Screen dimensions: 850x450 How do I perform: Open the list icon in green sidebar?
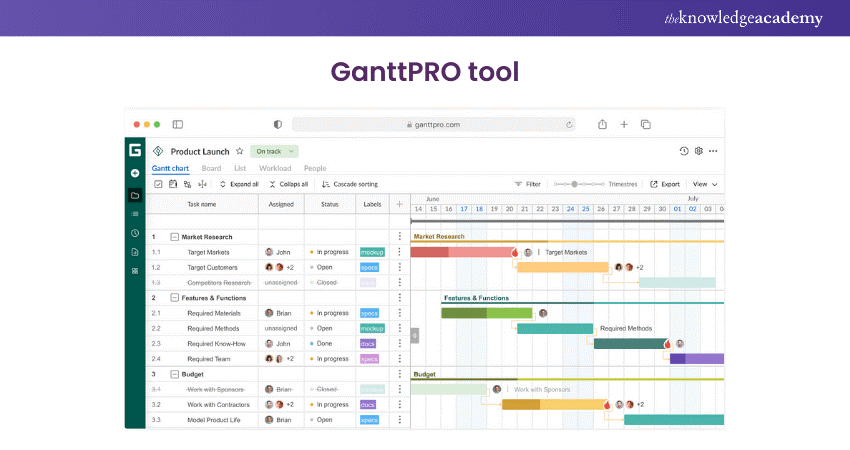tap(135, 214)
